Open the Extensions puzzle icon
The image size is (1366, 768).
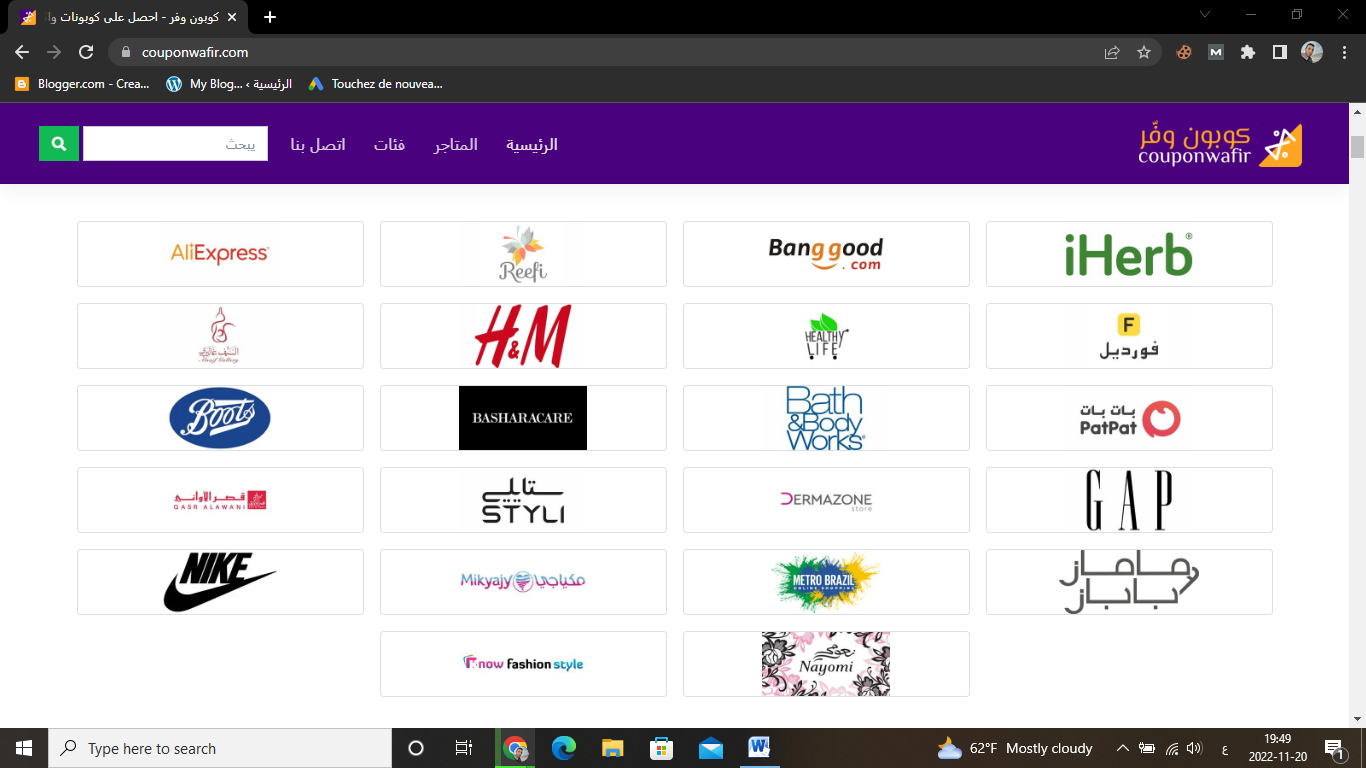tap(1248, 52)
